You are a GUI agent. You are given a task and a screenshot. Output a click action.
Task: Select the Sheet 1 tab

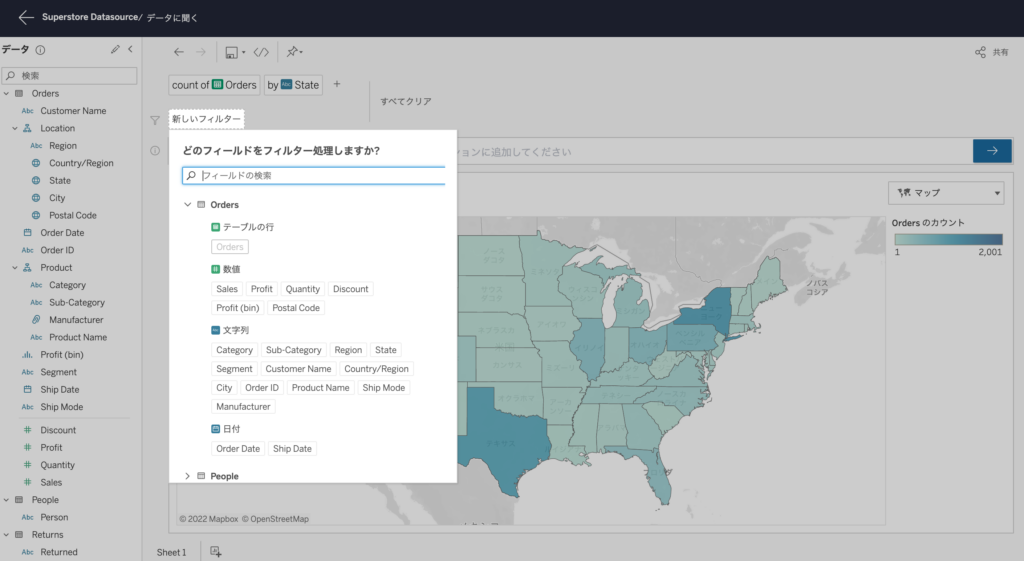tap(171, 552)
